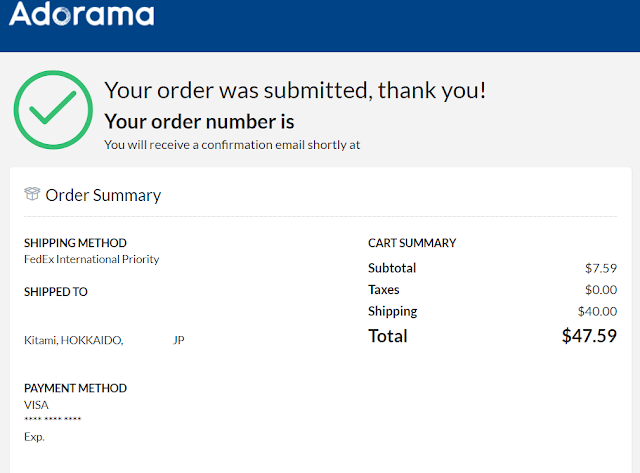Click the Shipping cost $40.00

[x=597, y=311]
